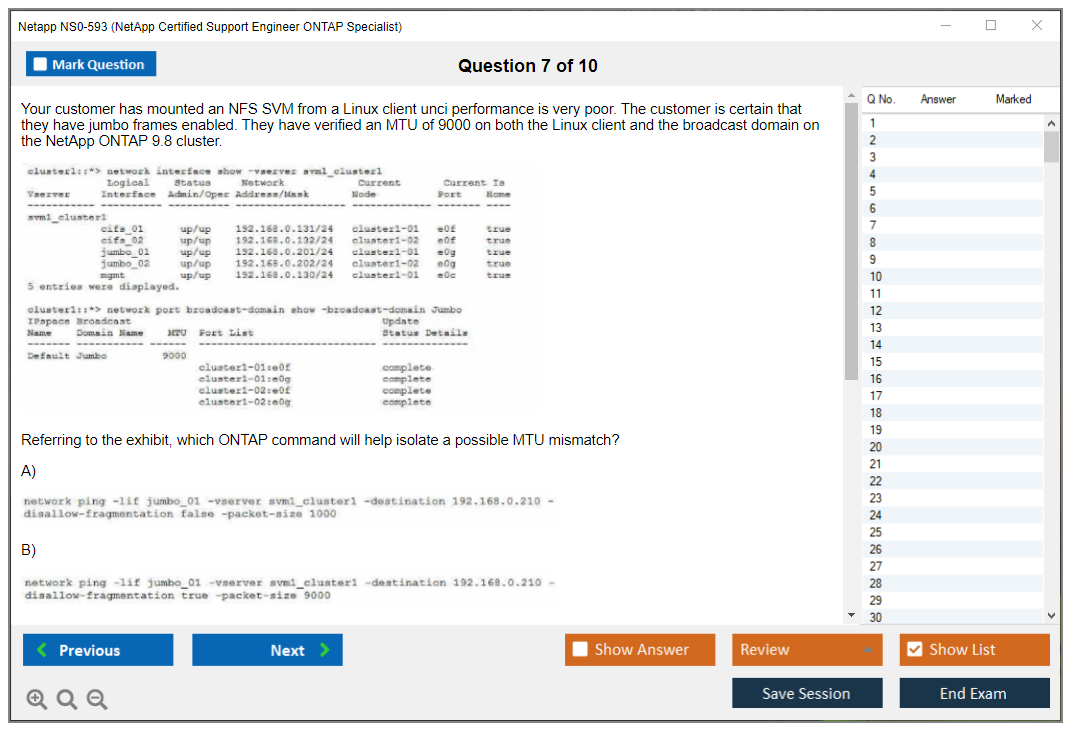Go to the Previous question
The image size is (1075, 735).
click(x=98, y=650)
